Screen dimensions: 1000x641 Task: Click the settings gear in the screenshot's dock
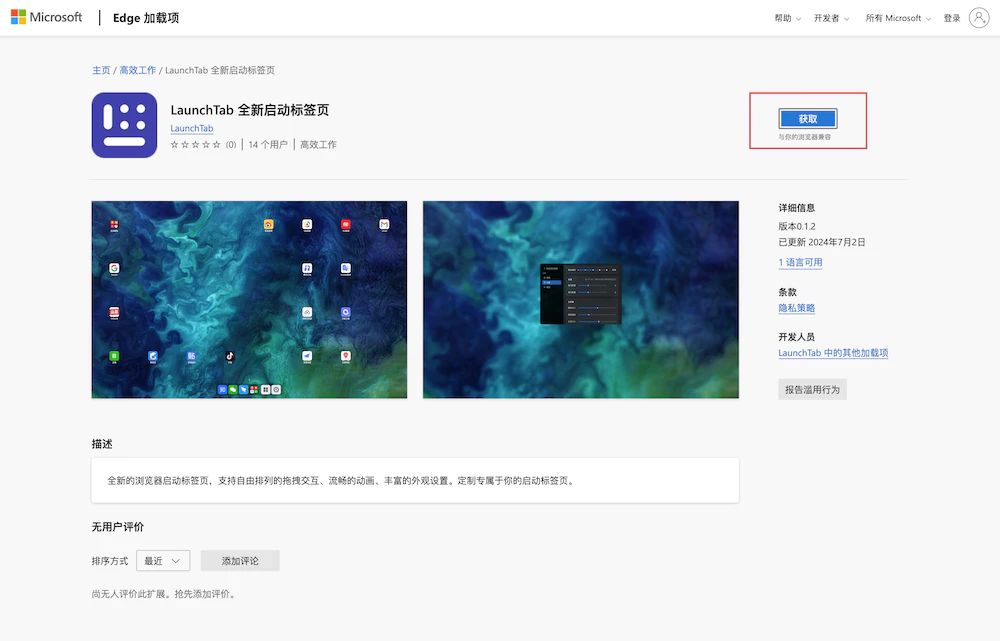click(x=276, y=389)
